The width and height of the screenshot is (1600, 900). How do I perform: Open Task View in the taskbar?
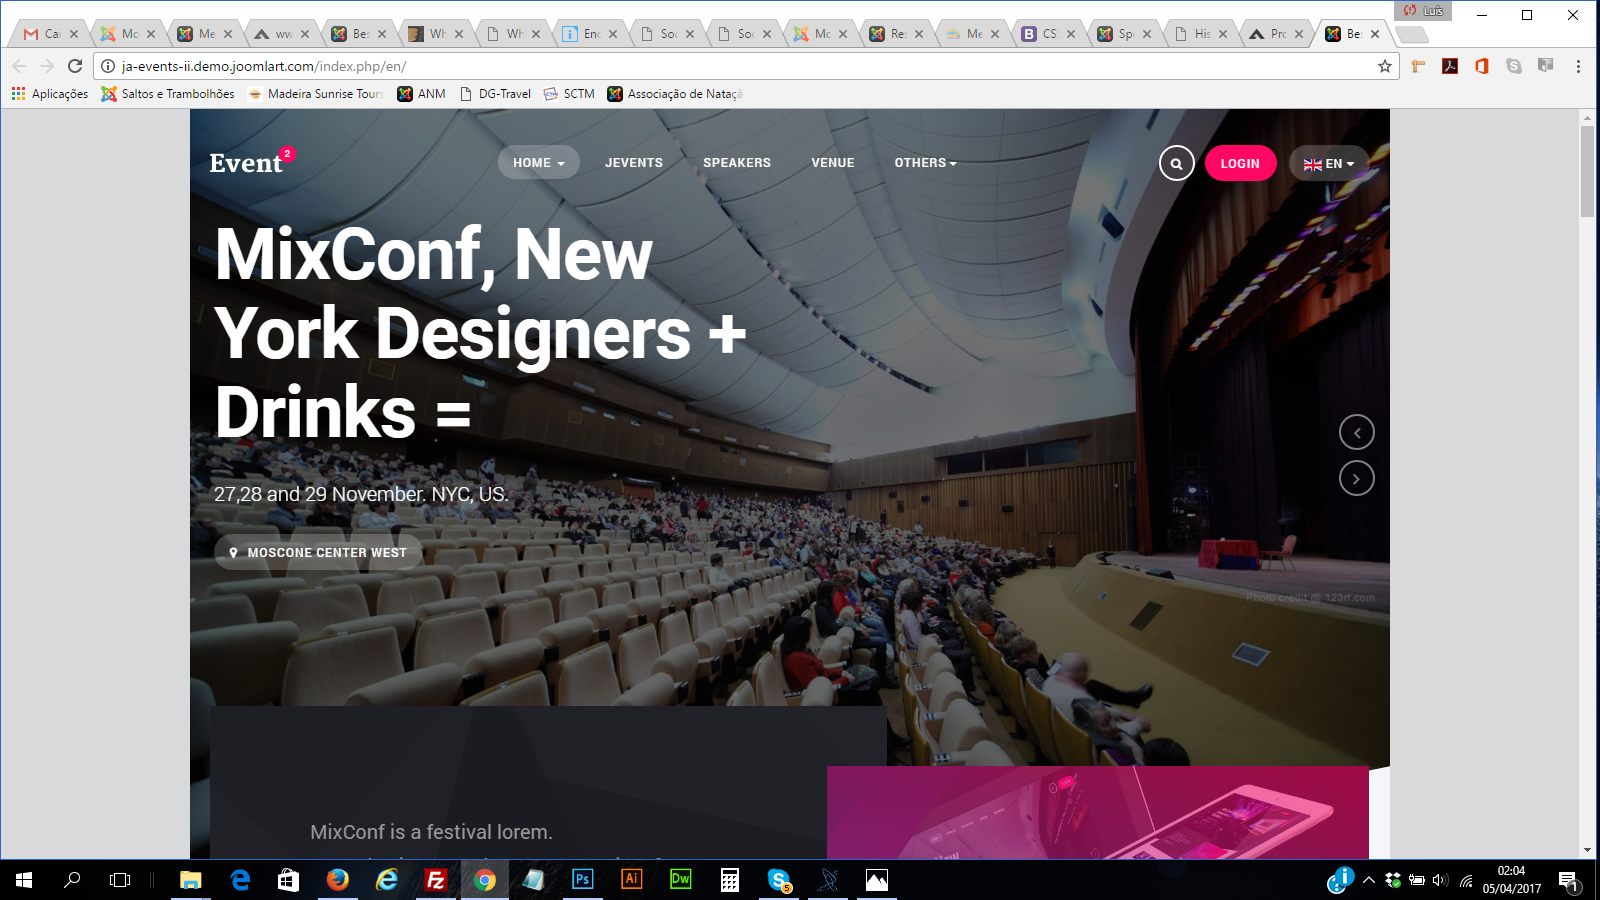[120, 880]
